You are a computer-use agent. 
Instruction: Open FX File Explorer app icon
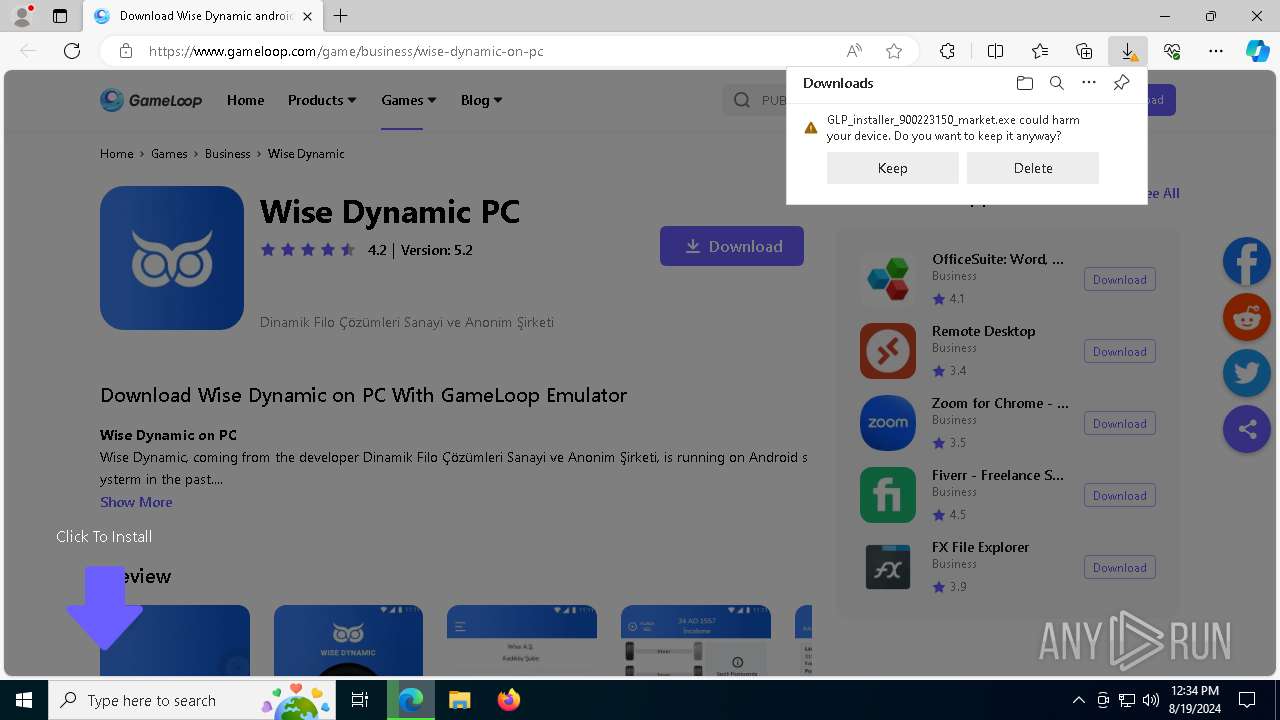(888, 567)
